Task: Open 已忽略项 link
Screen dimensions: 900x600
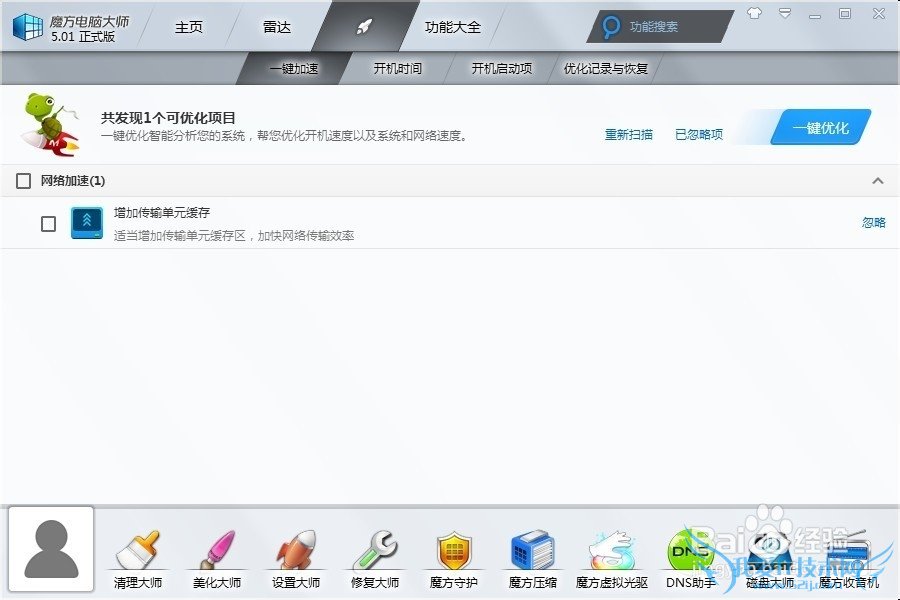Action: 699,134
